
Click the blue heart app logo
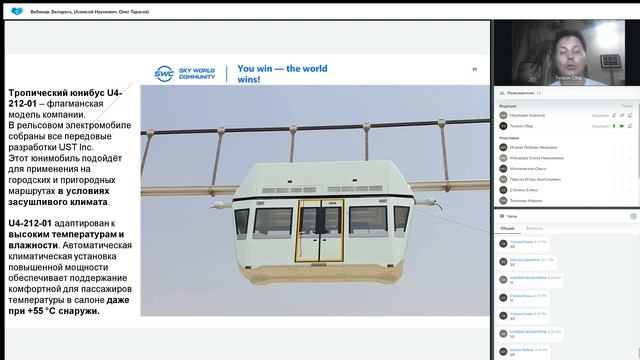click(x=17, y=11)
